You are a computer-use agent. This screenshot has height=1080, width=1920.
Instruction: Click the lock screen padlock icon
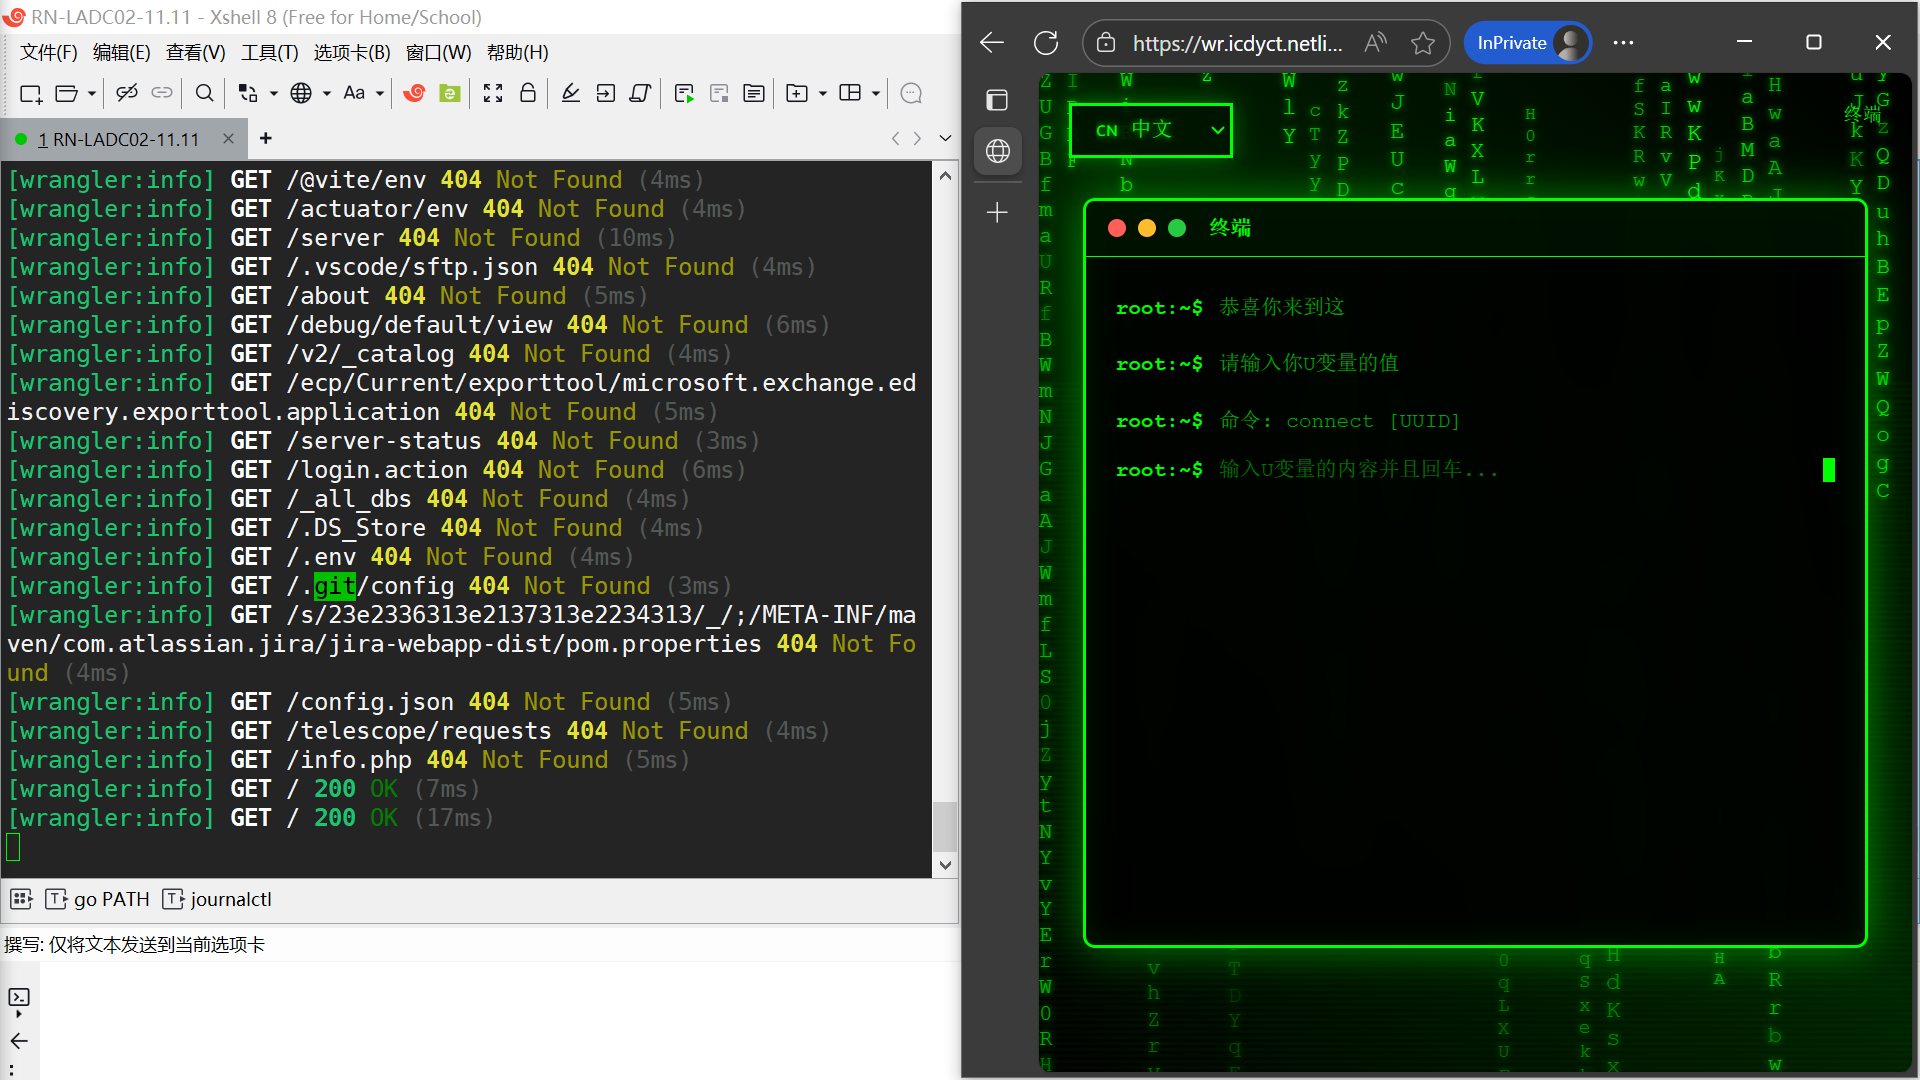click(528, 93)
